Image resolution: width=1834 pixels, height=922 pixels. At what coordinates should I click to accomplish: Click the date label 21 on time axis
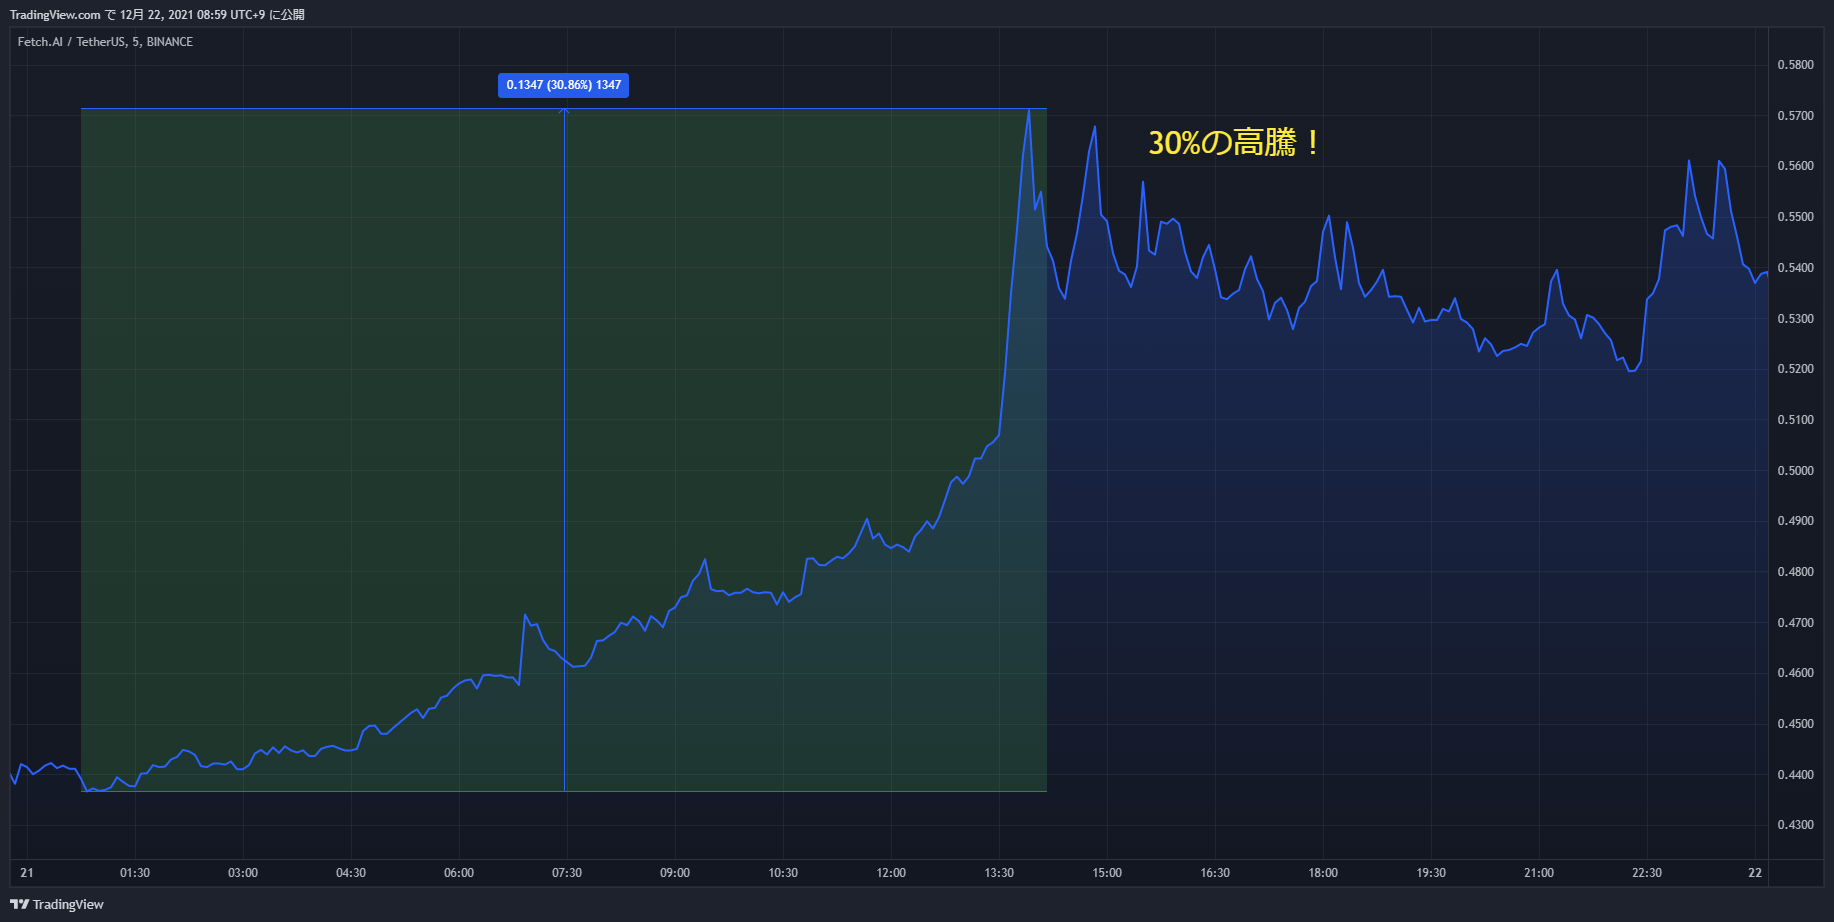[27, 873]
